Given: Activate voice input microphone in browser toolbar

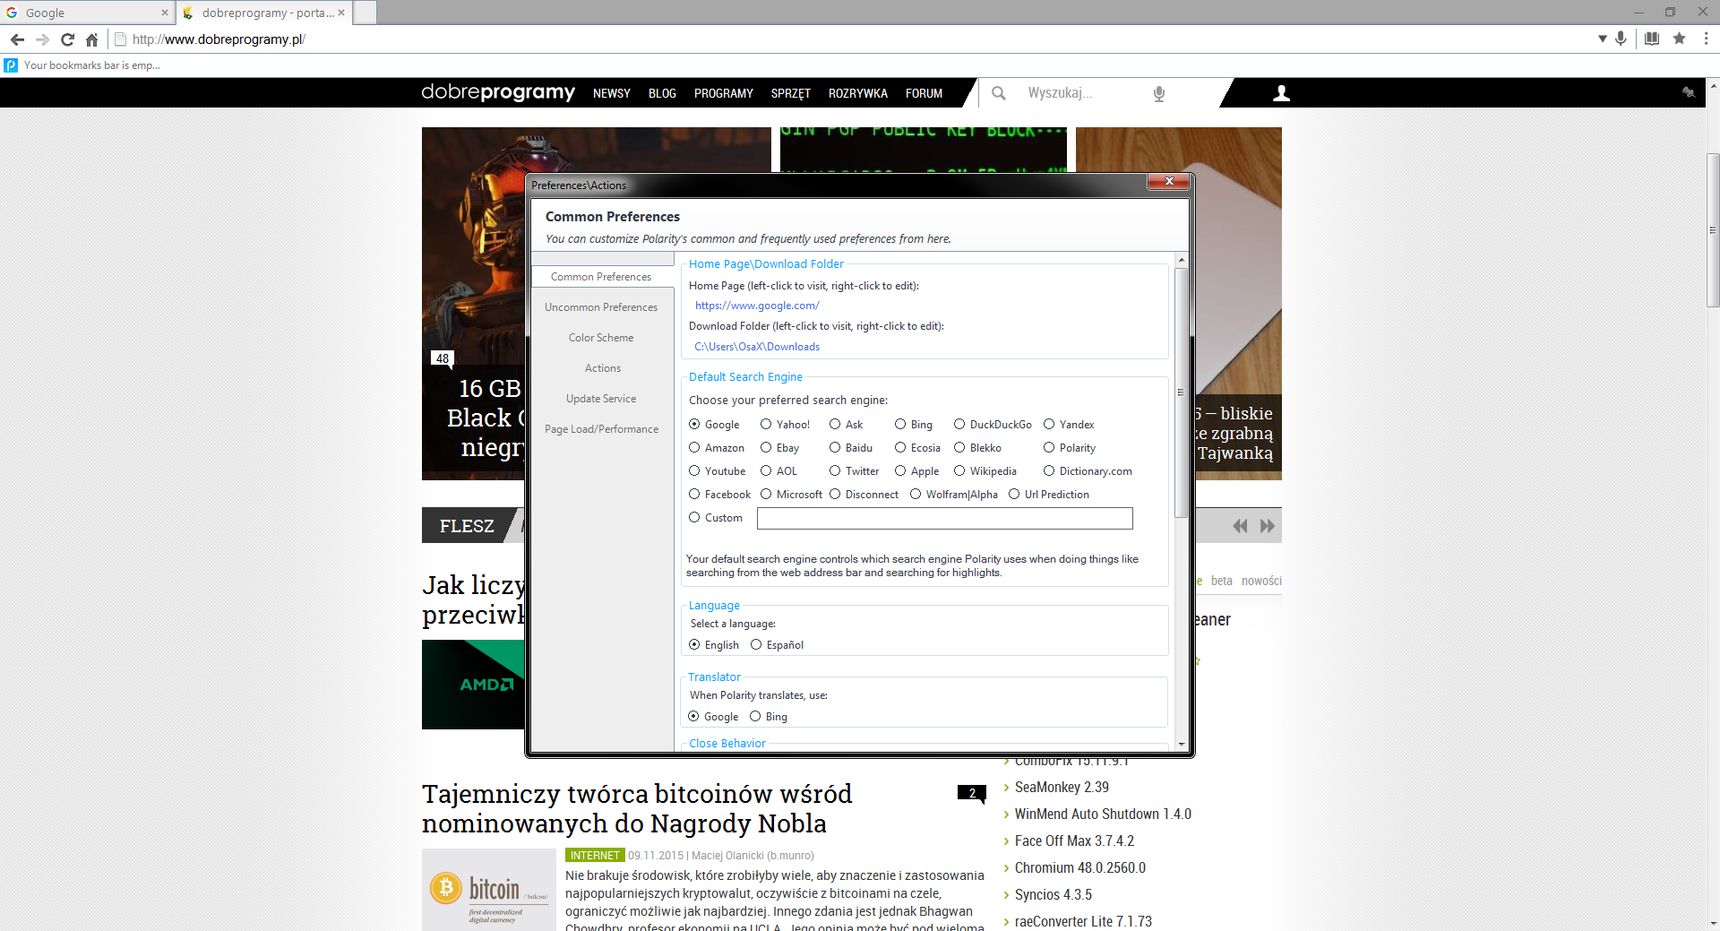Looking at the screenshot, I should click(x=1621, y=38).
